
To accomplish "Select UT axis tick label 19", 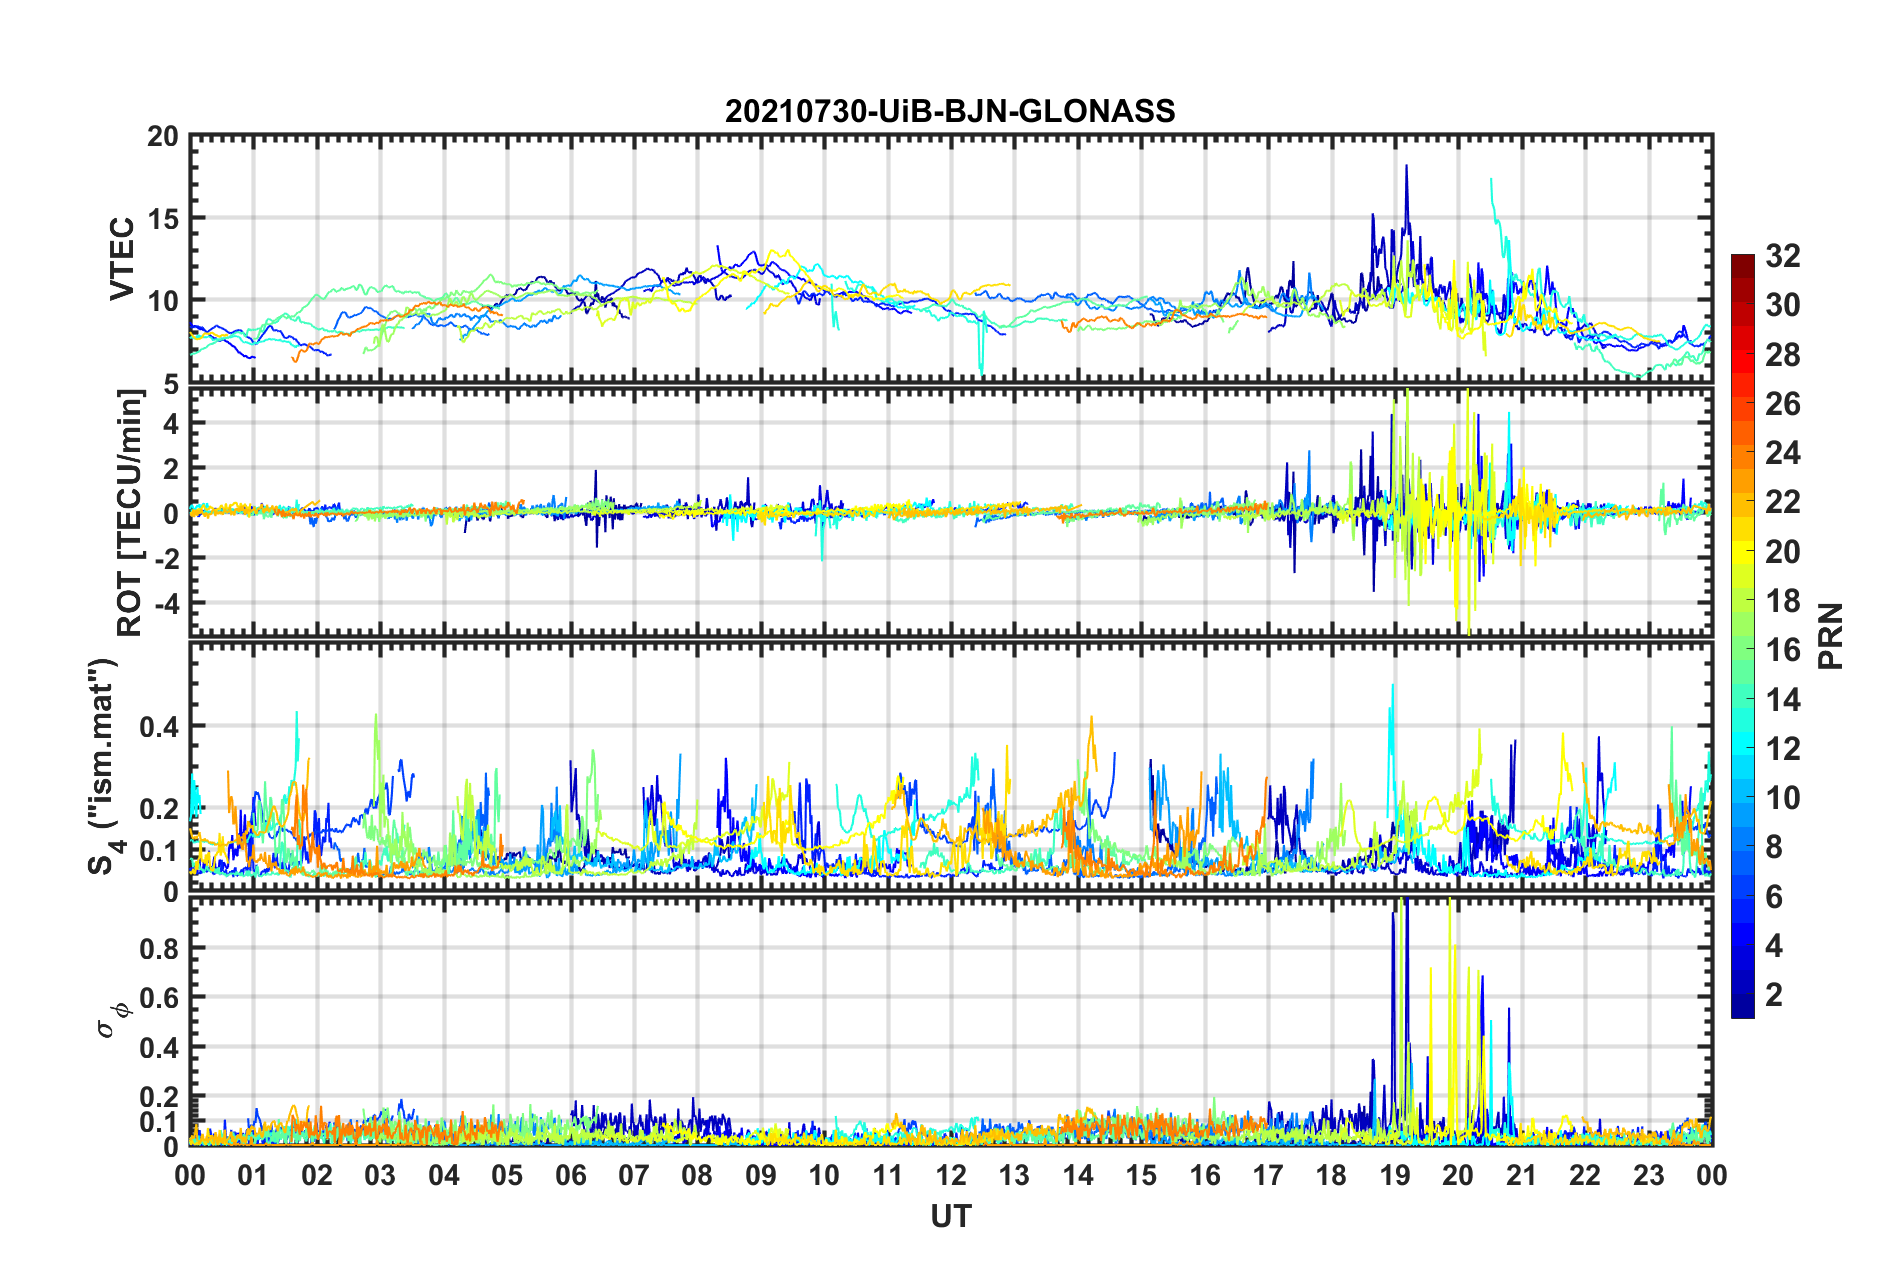I will click(x=1395, y=1176).
